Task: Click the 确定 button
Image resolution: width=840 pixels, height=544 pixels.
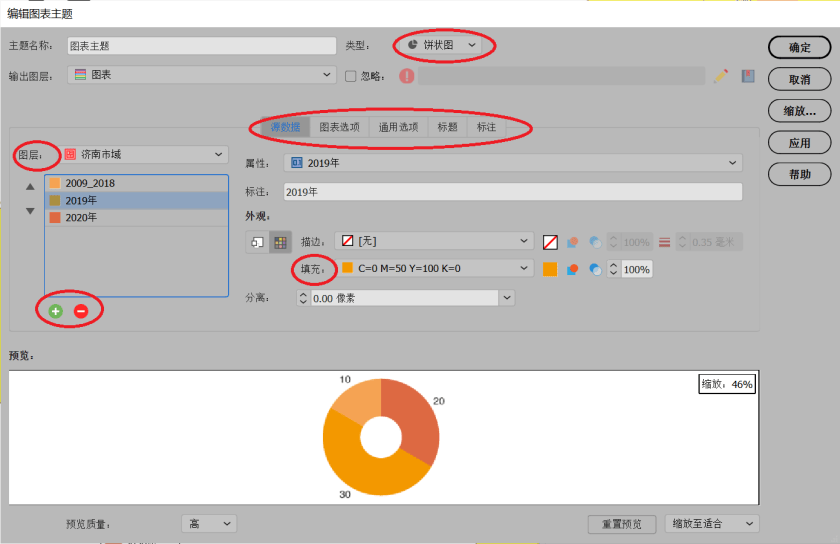Action: tap(799, 47)
